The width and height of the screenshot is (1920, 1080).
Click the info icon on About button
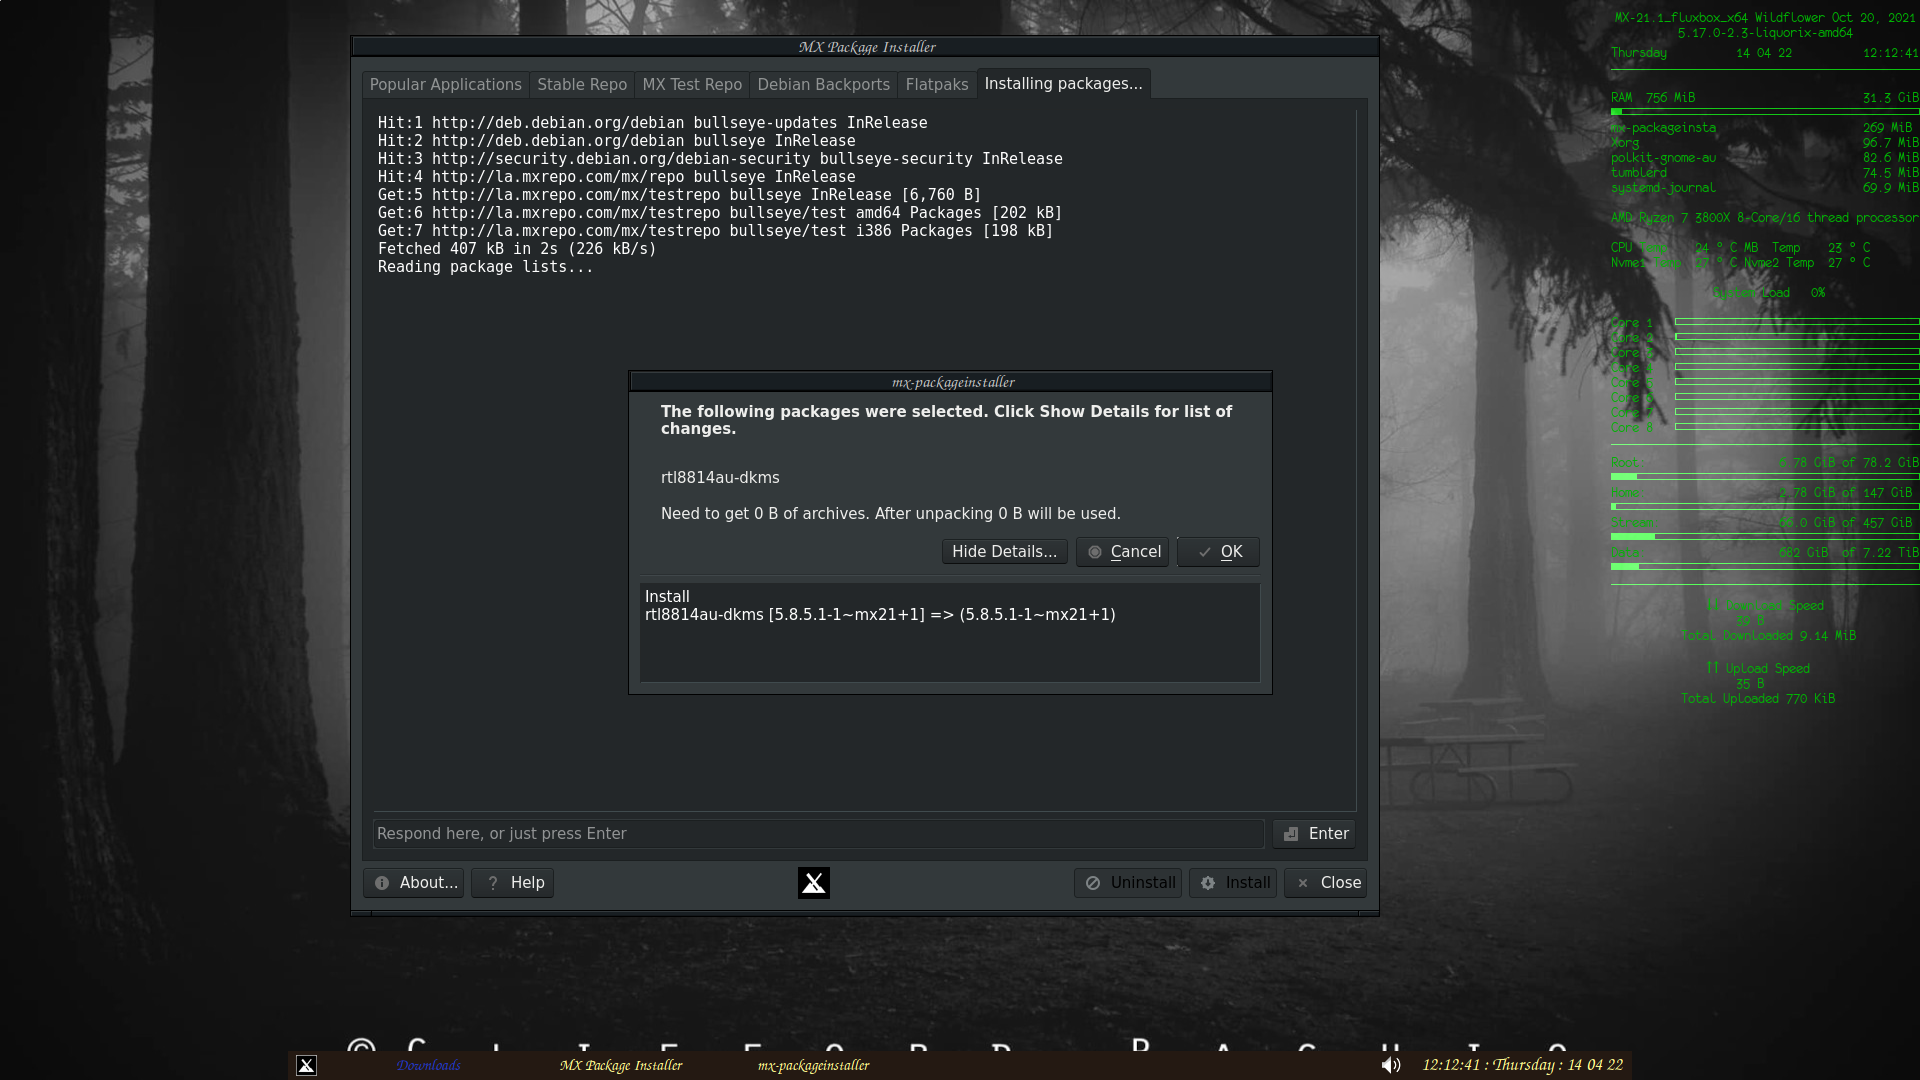[x=382, y=883]
